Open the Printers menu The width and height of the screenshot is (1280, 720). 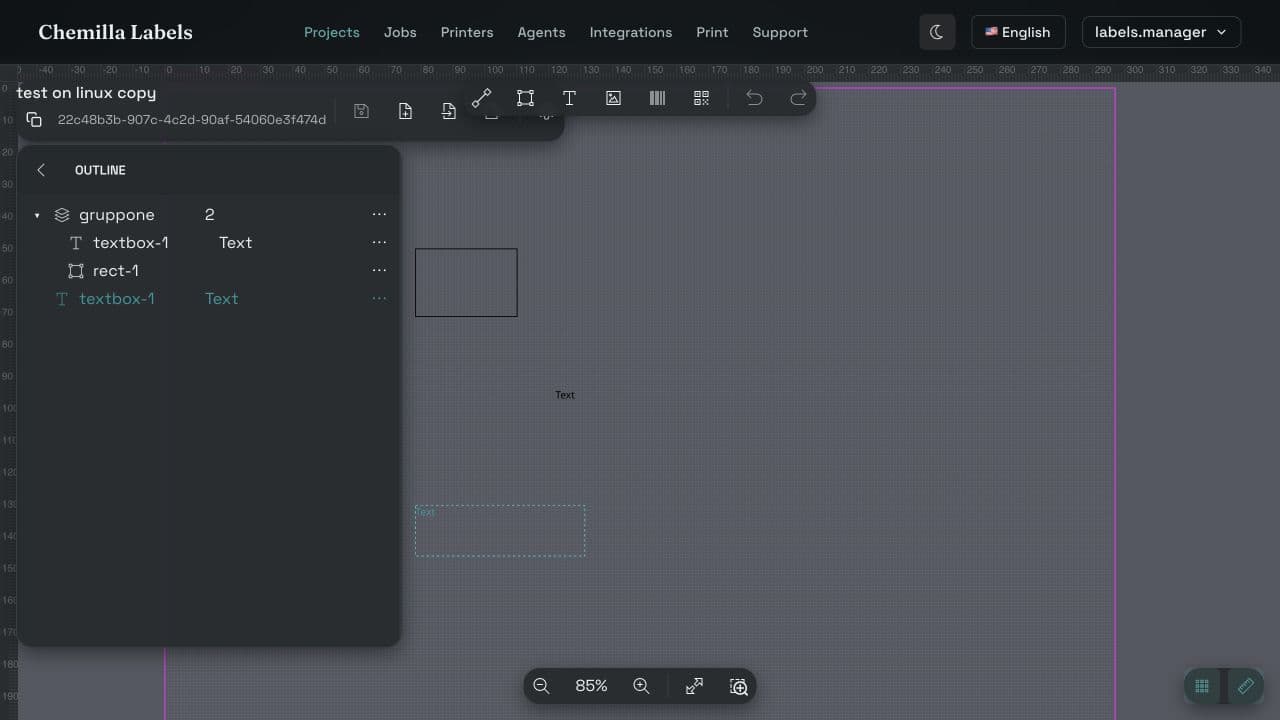(x=467, y=32)
